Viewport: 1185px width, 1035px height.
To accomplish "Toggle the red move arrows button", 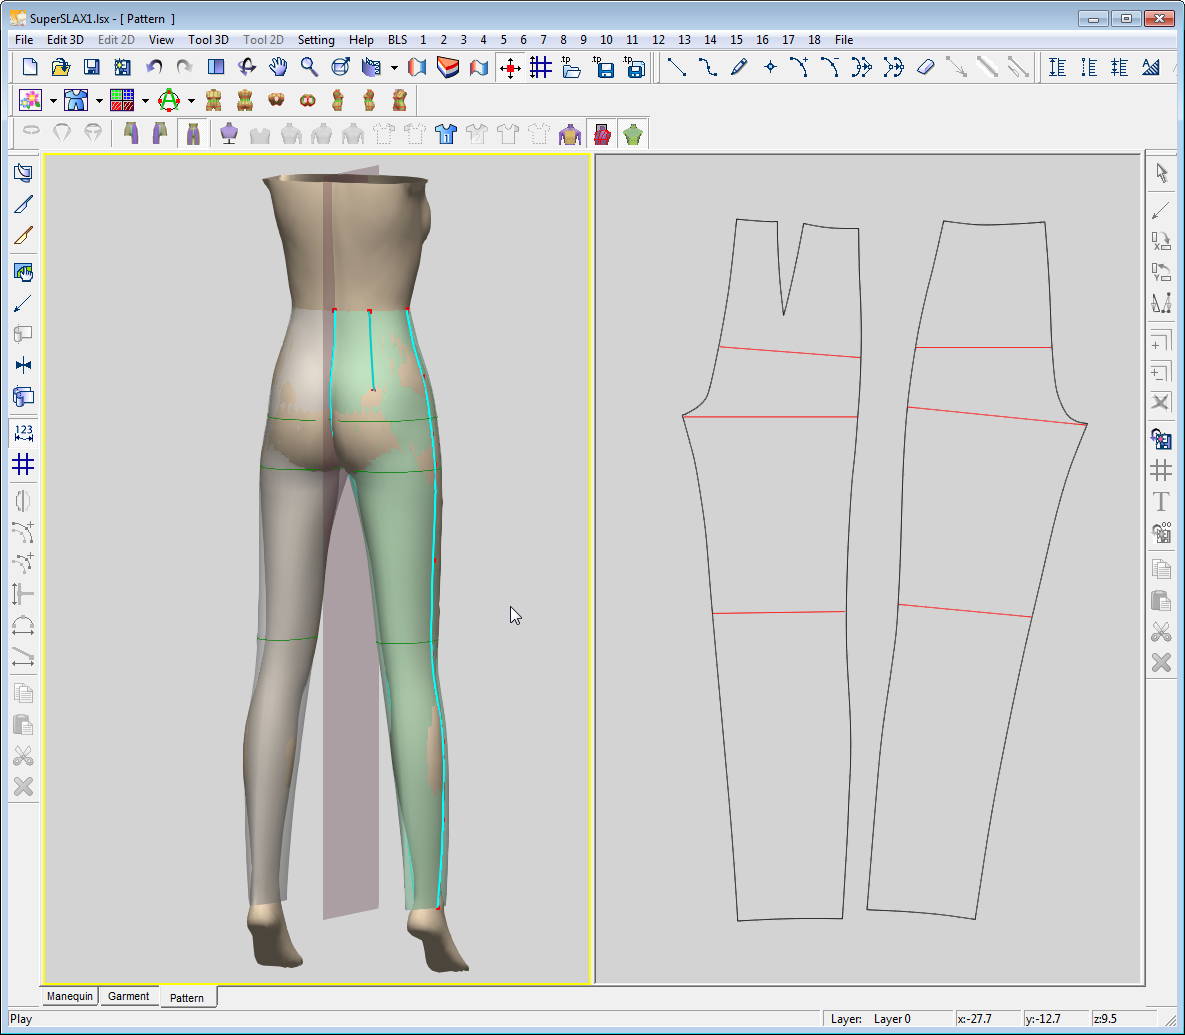I will (x=510, y=67).
